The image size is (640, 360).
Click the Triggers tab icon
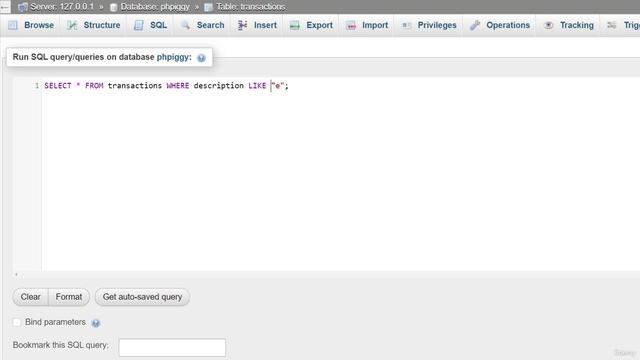pyautogui.click(x=611, y=25)
